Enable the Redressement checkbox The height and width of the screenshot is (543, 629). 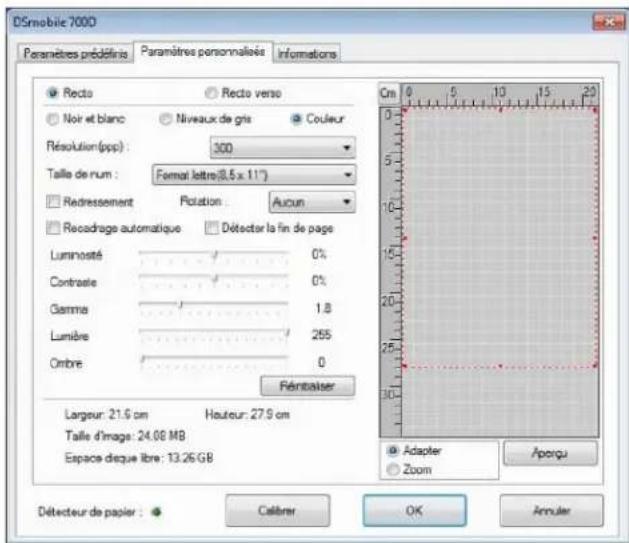[53, 201]
